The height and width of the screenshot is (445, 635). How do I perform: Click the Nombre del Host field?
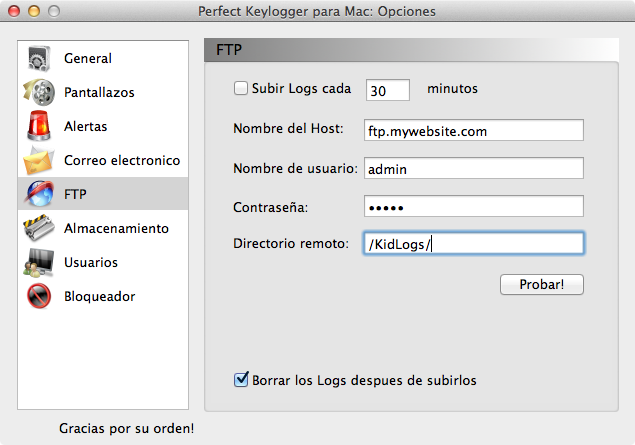[x=473, y=130]
